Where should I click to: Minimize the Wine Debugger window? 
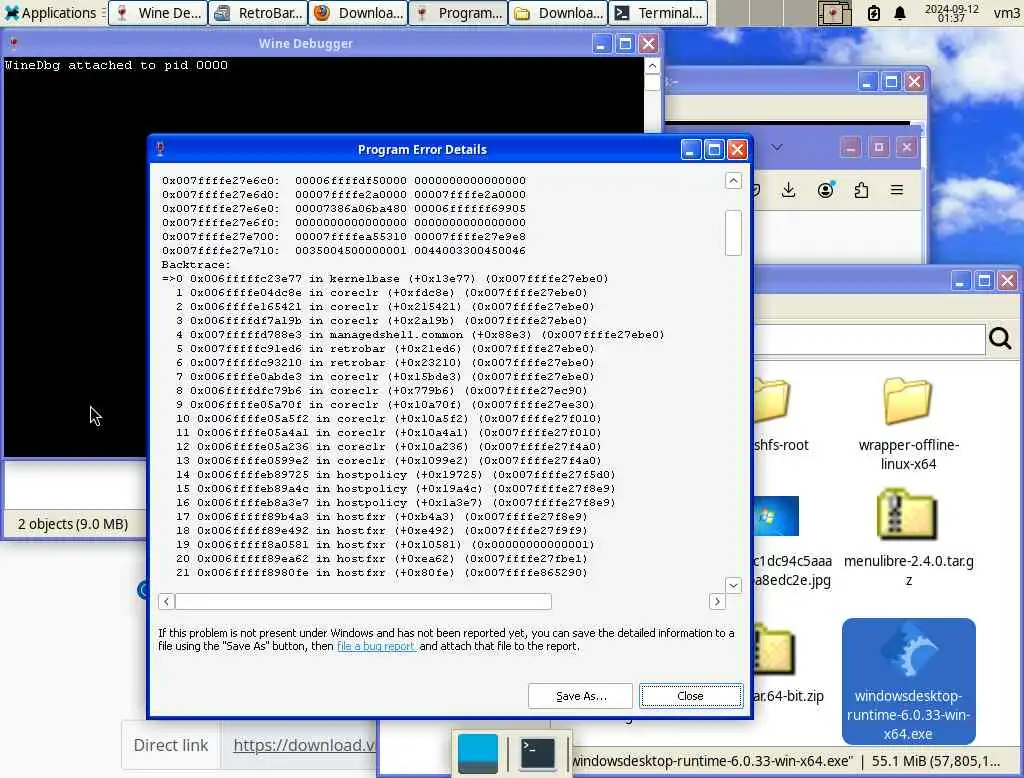click(x=601, y=44)
